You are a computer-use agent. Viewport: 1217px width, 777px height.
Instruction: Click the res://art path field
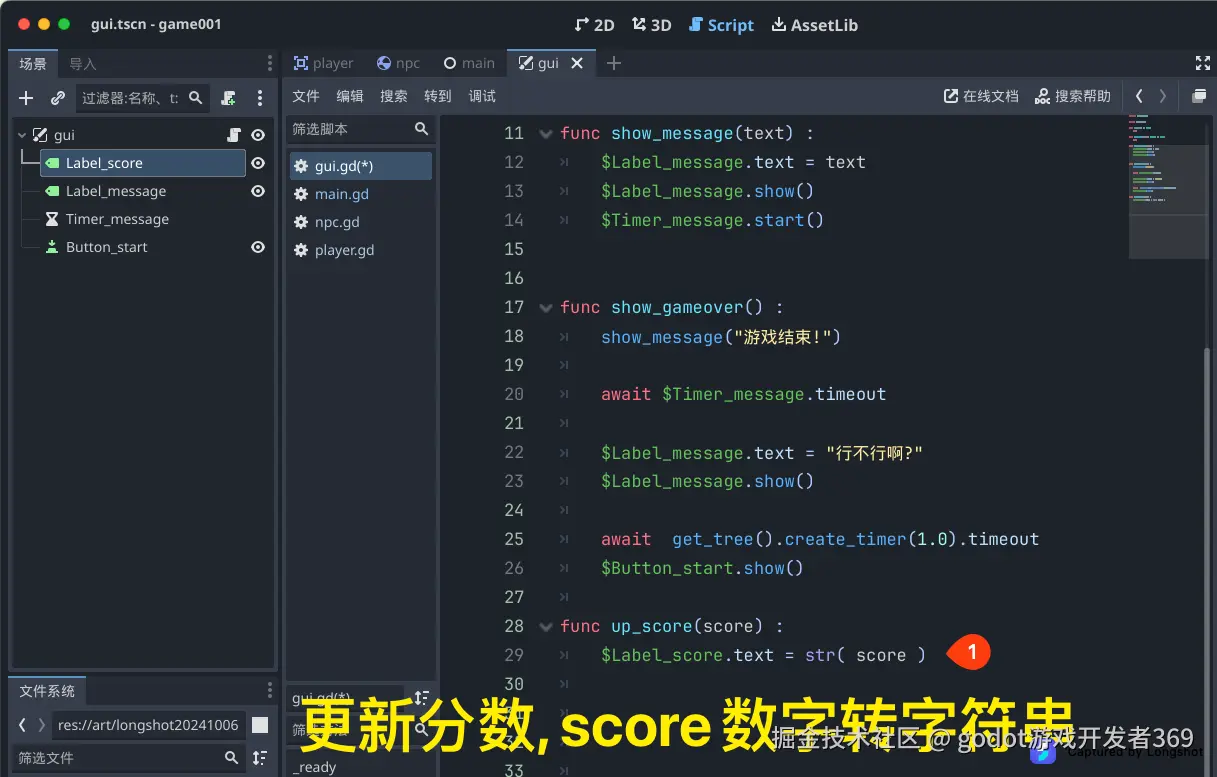click(148, 725)
